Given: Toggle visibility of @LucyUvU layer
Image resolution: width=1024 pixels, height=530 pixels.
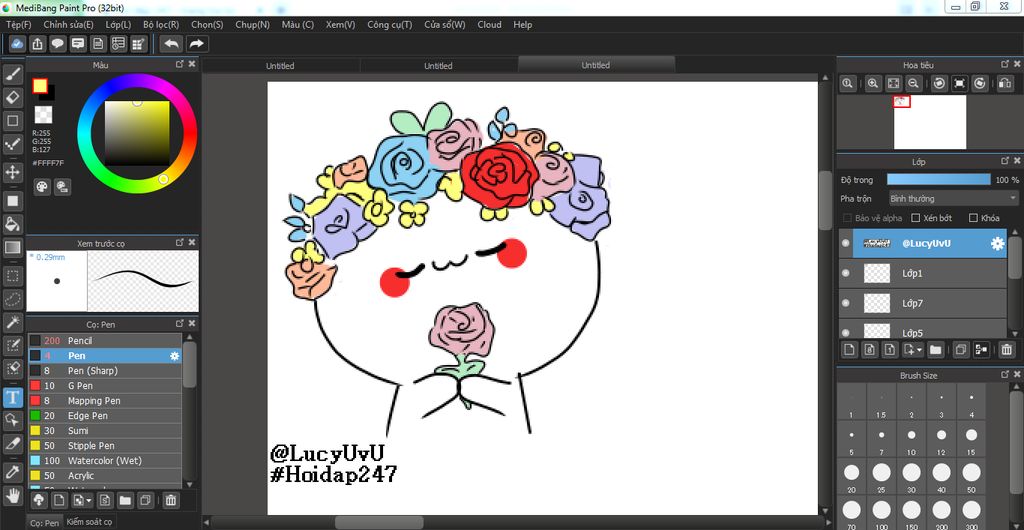Looking at the screenshot, I should coord(846,243).
